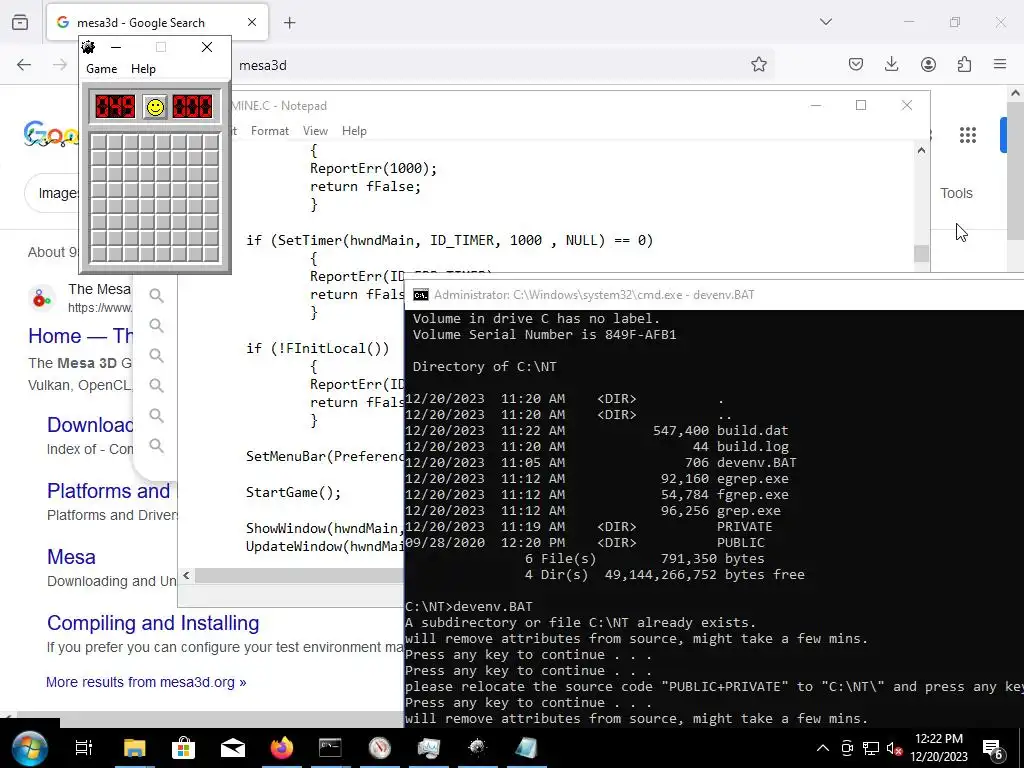1024x768 pixels.
Task: Open the 'Mesa' sublink result
Action: click(71, 557)
